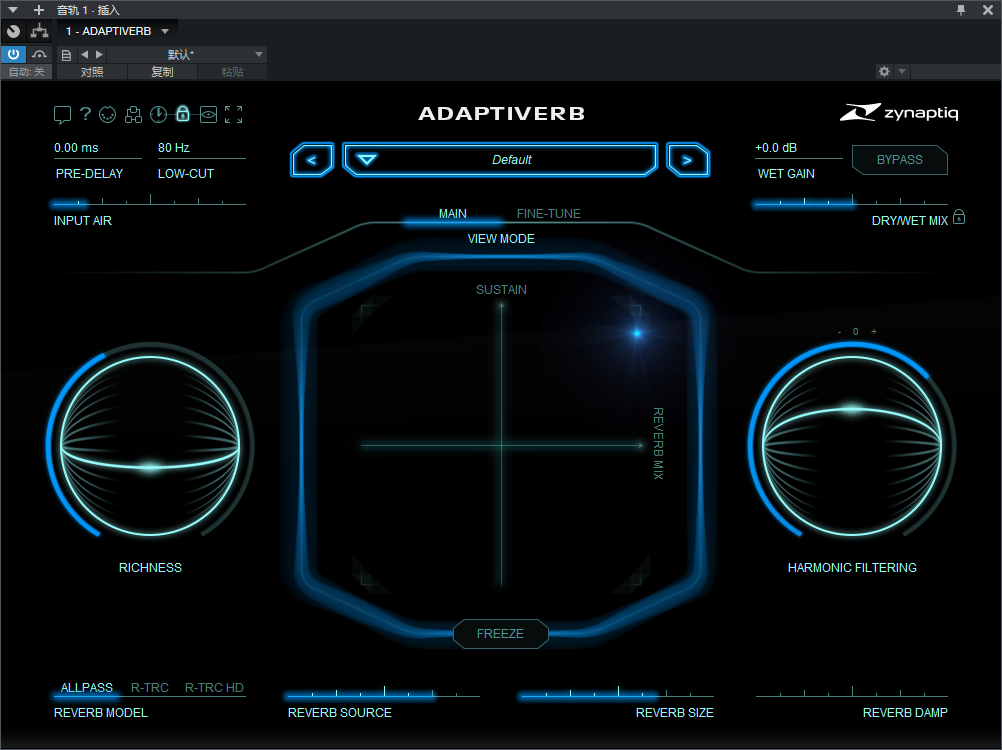Toggle the Dry/Wet Mix lock icon
The height and width of the screenshot is (750, 1002).
(959, 217)
